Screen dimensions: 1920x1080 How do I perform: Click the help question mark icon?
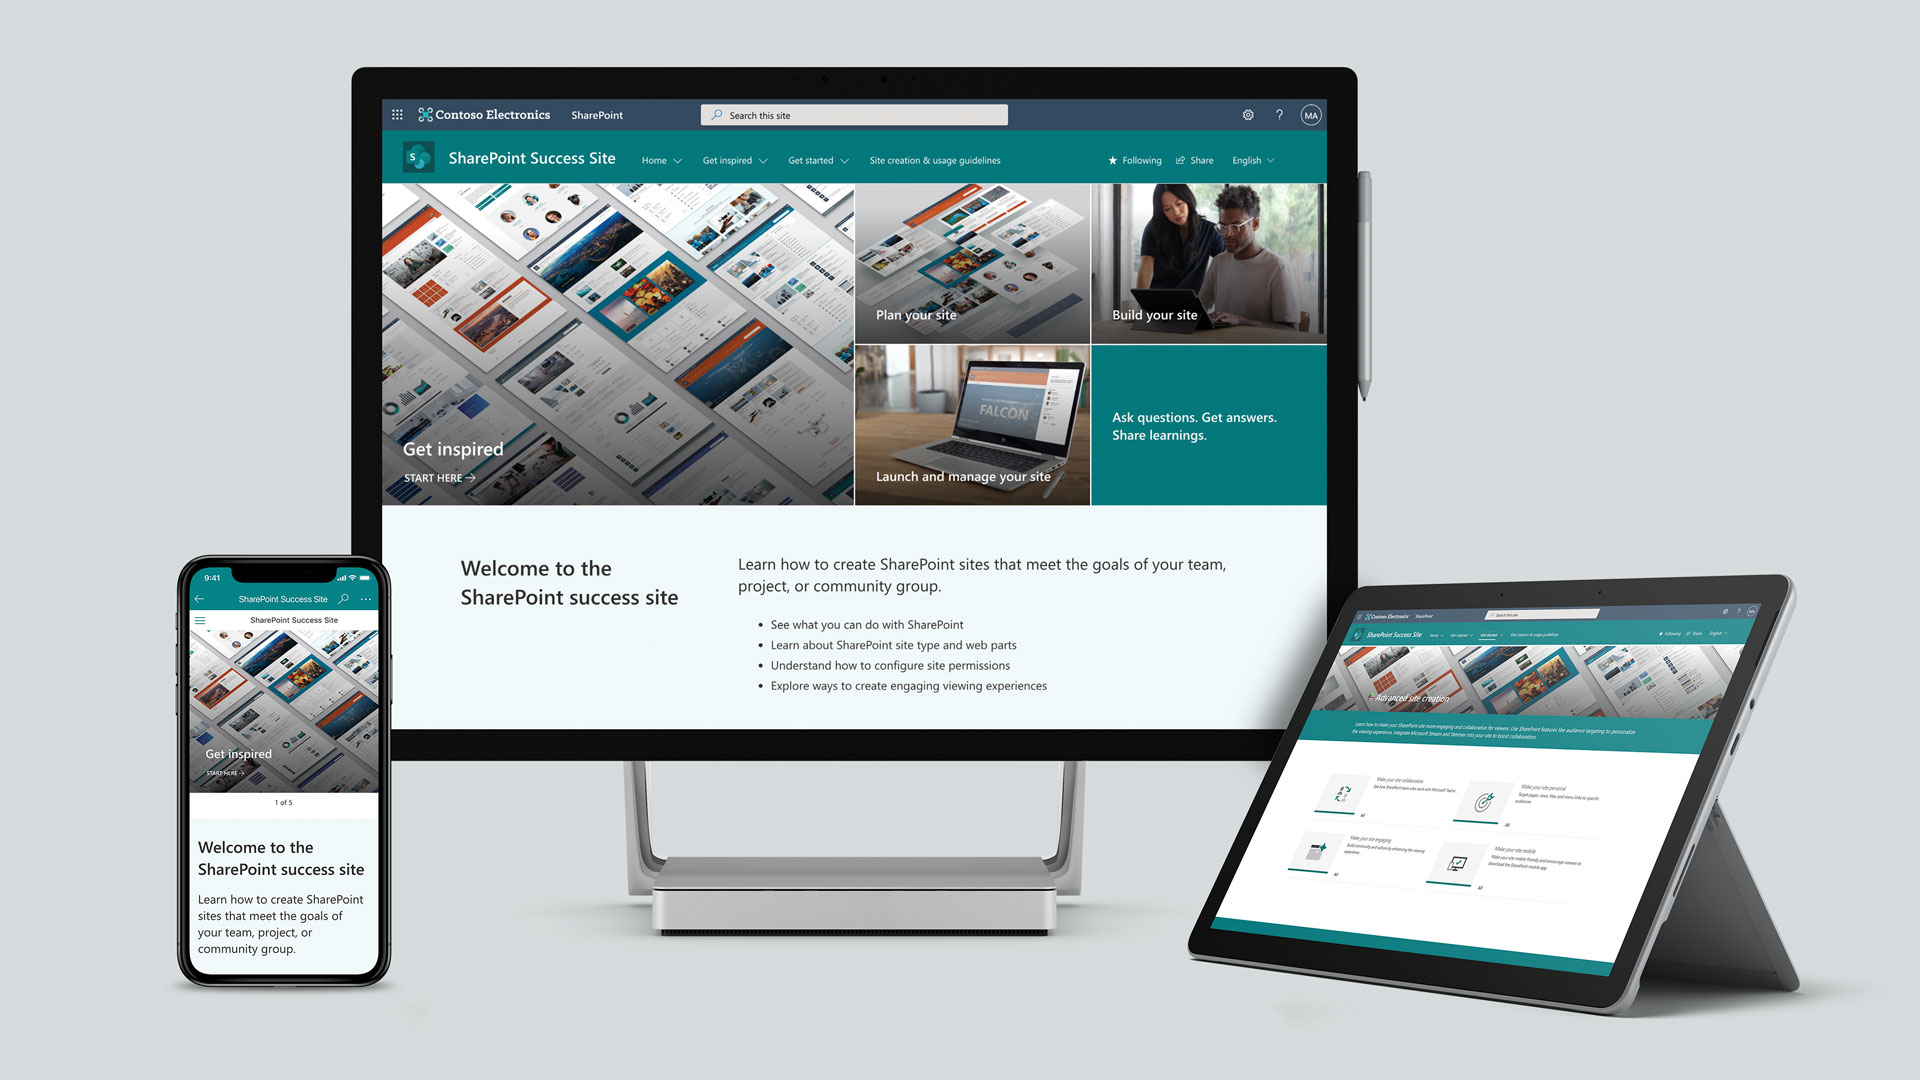tap(1276, 115)
